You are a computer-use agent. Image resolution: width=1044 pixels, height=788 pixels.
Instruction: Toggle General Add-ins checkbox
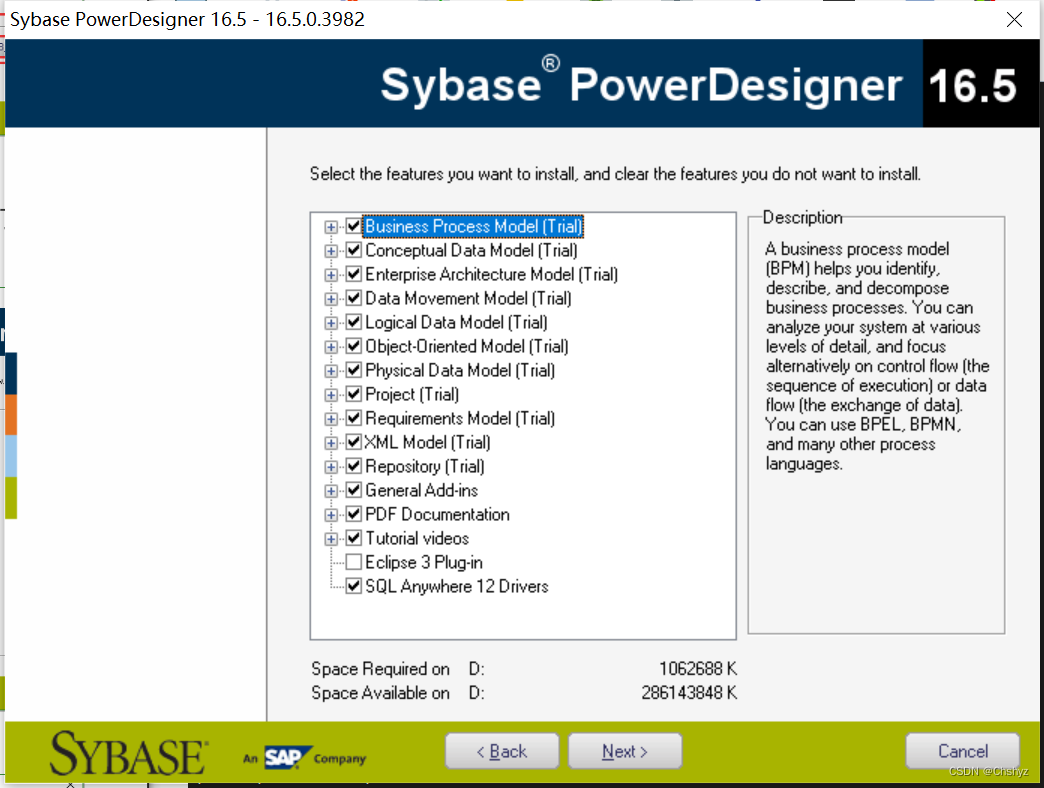354,490
